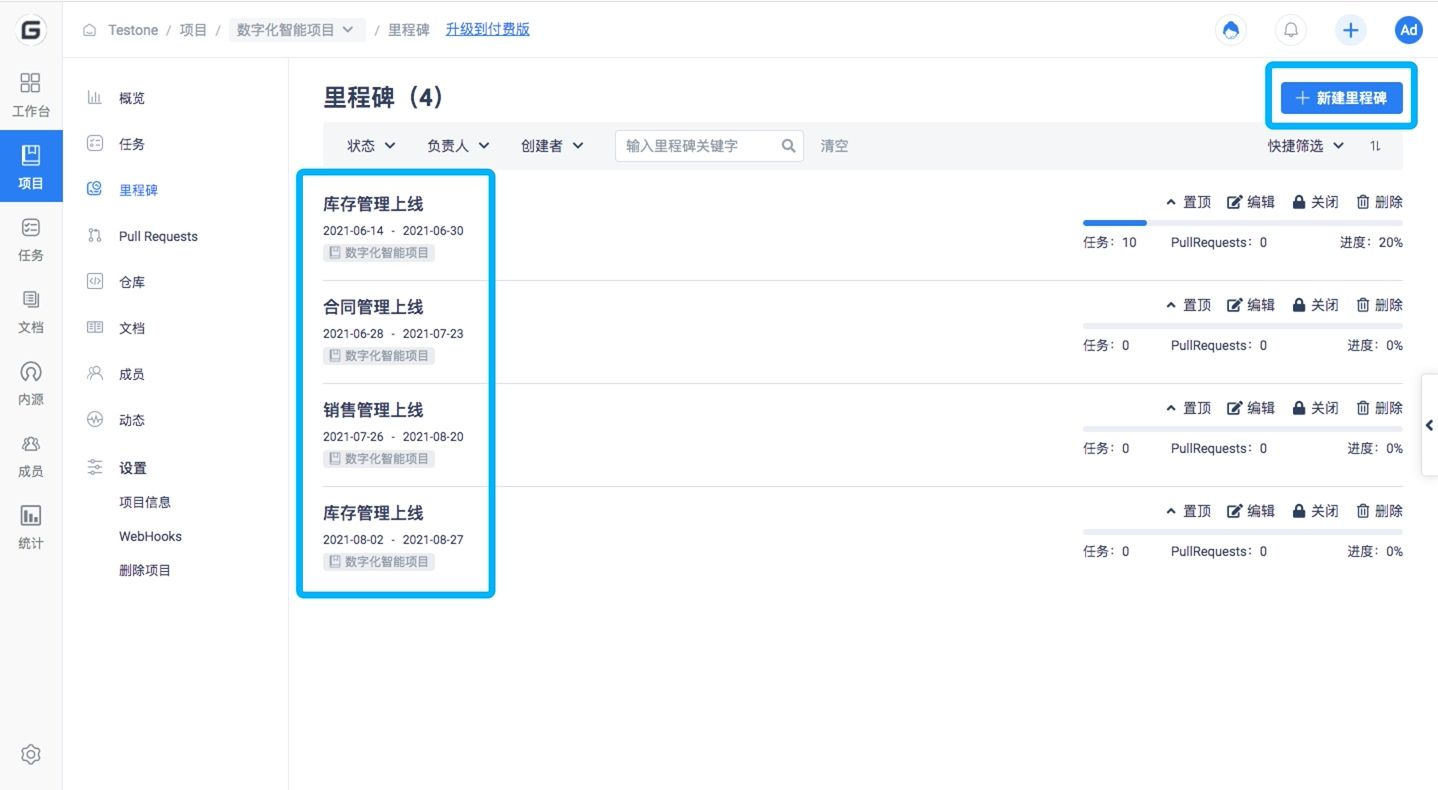Pin the 销售管理上线 milestone to top
1438x790 pixels.
point(1189,408)
